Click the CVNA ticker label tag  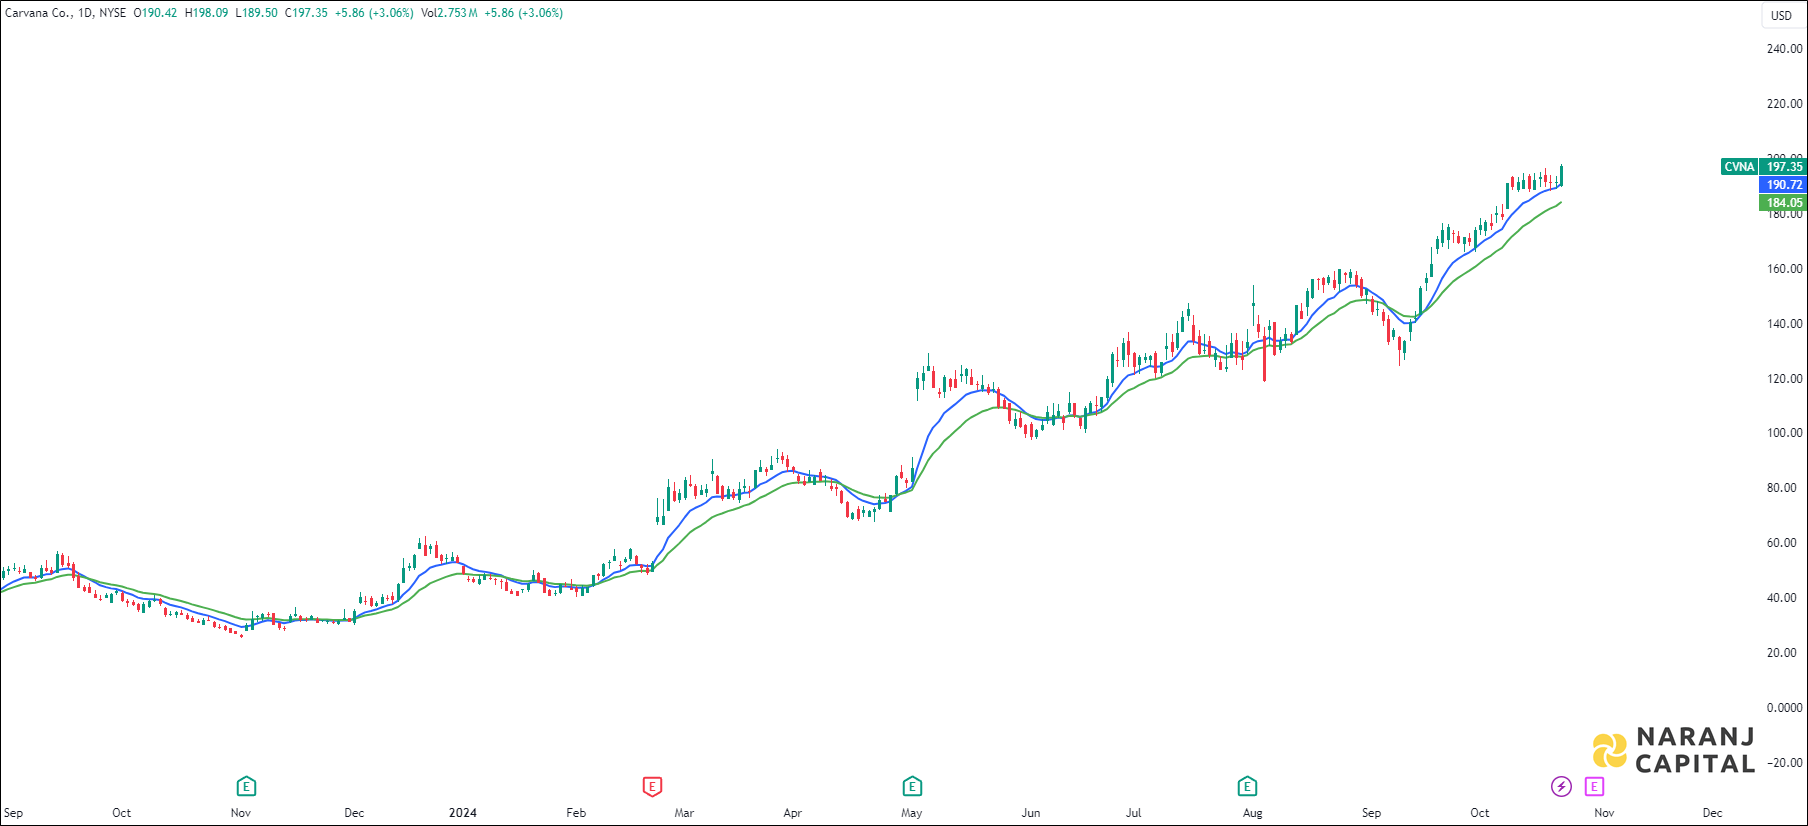(x=1739, y=167)
